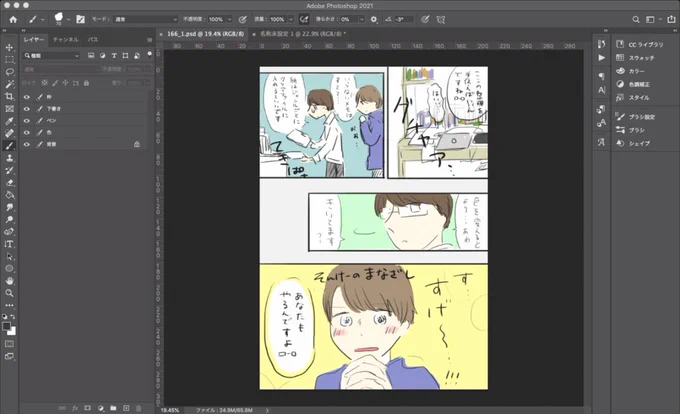680x414 pixels.
Task: Select the Hand tool
Action: click(9, 280)
